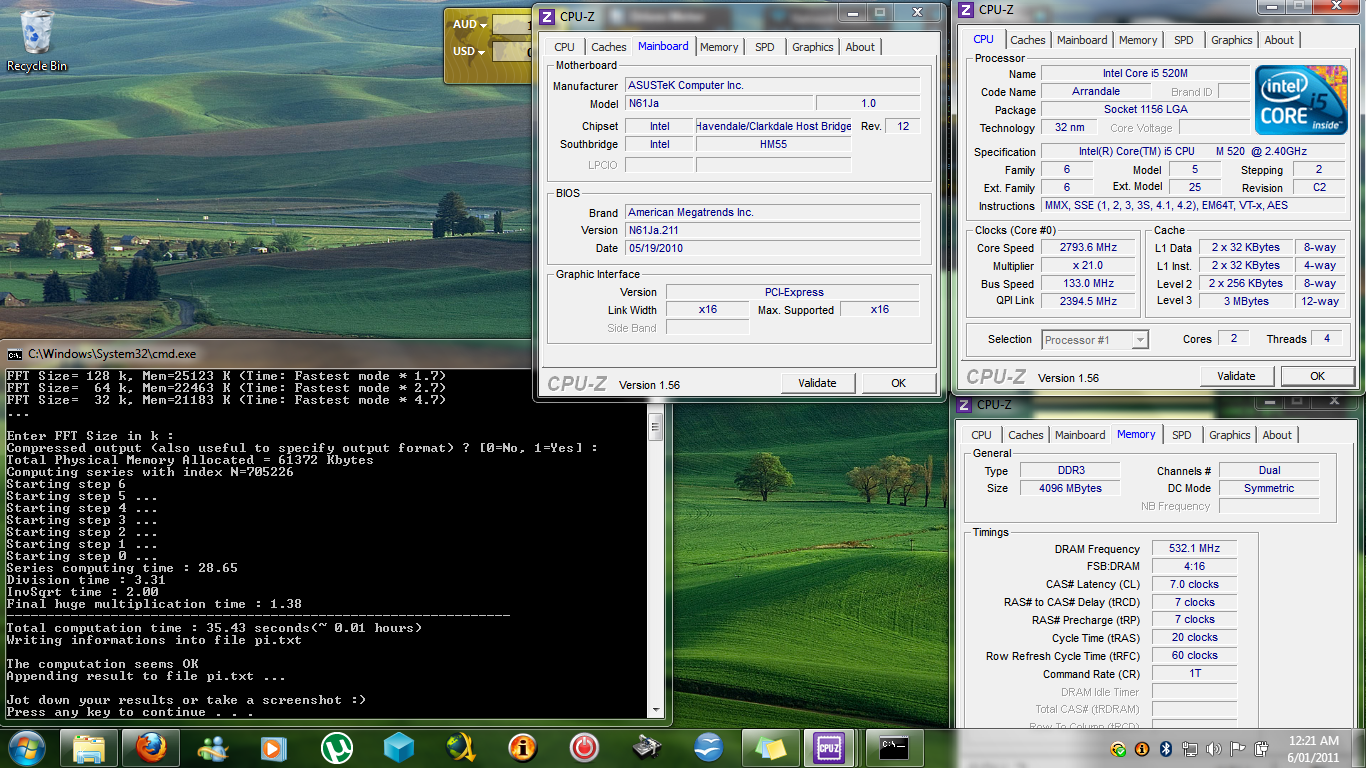The width and height of the screenshot is (1366, 768).
Task: Click the Code Name Arrandale field
Action: tap(1096, 92)
